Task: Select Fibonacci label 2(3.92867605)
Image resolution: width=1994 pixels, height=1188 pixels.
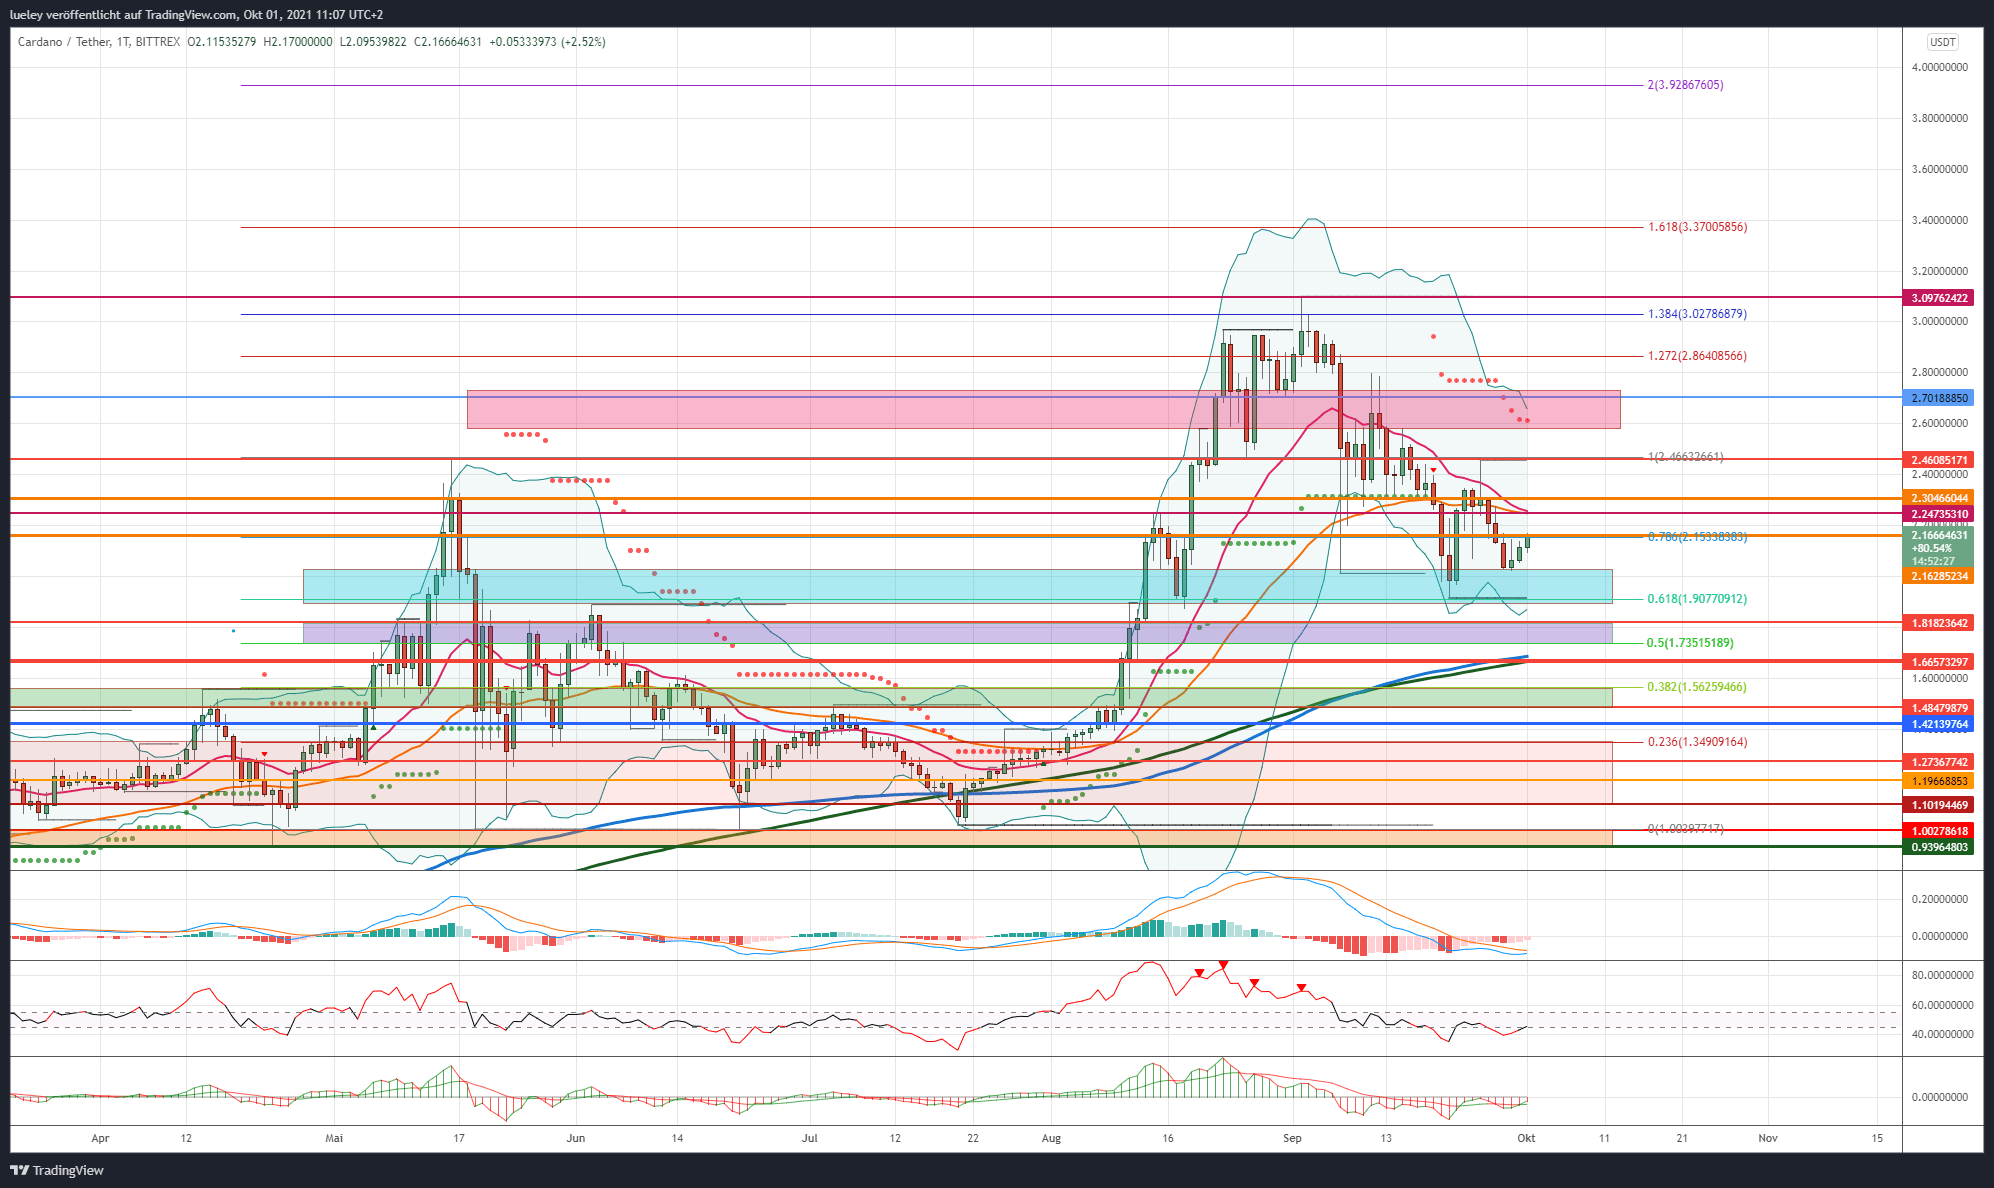Action: click(x=1685, y=85)
